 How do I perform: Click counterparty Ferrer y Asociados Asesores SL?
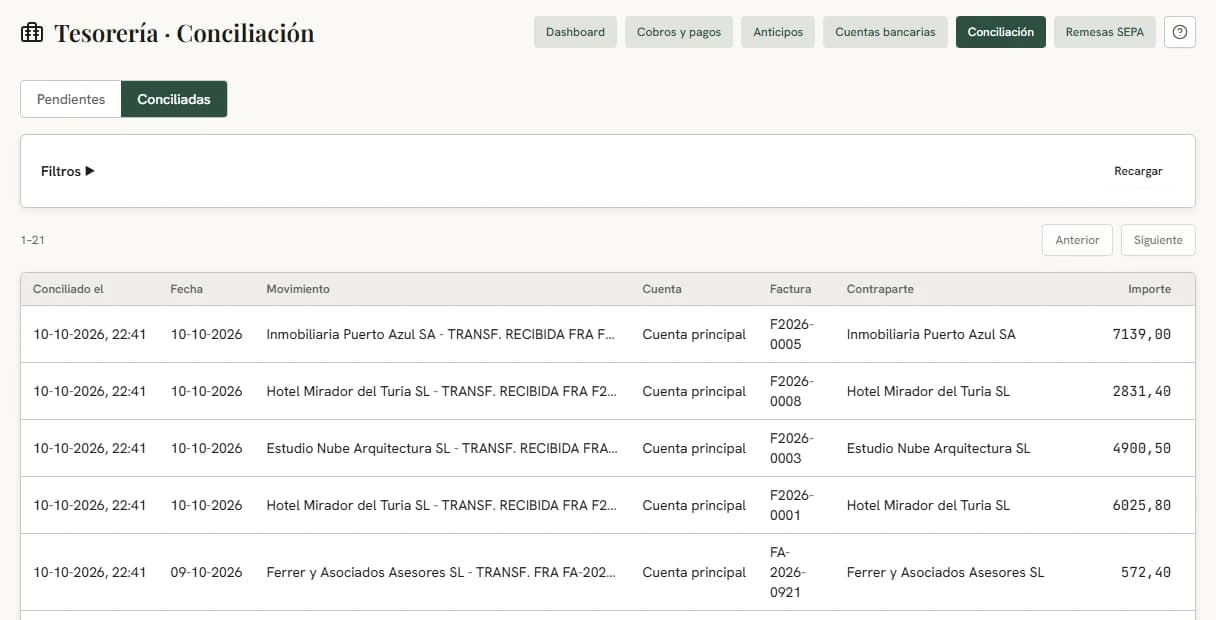[945, 572]
